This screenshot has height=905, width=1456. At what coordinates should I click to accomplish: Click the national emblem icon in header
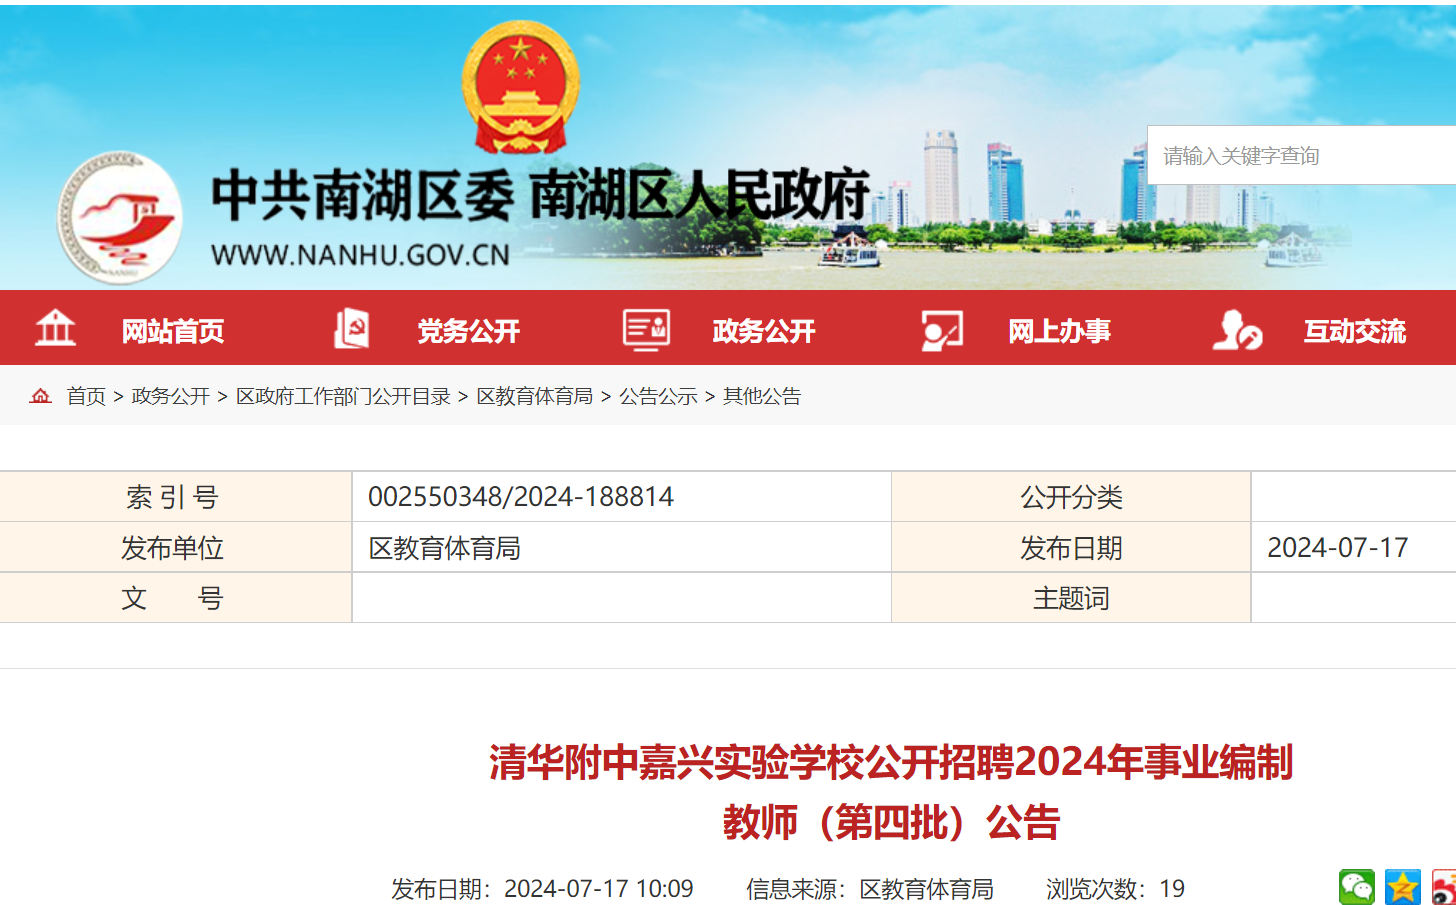point(520,87)
